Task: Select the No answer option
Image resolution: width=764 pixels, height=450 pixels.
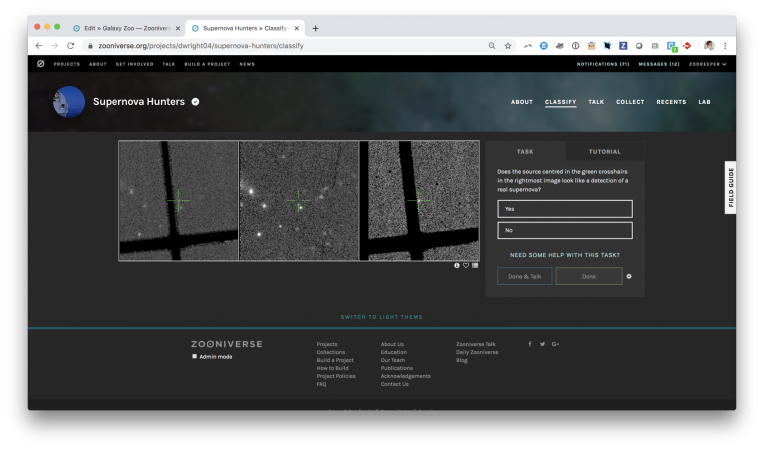Action: click(x=565, y=231)
